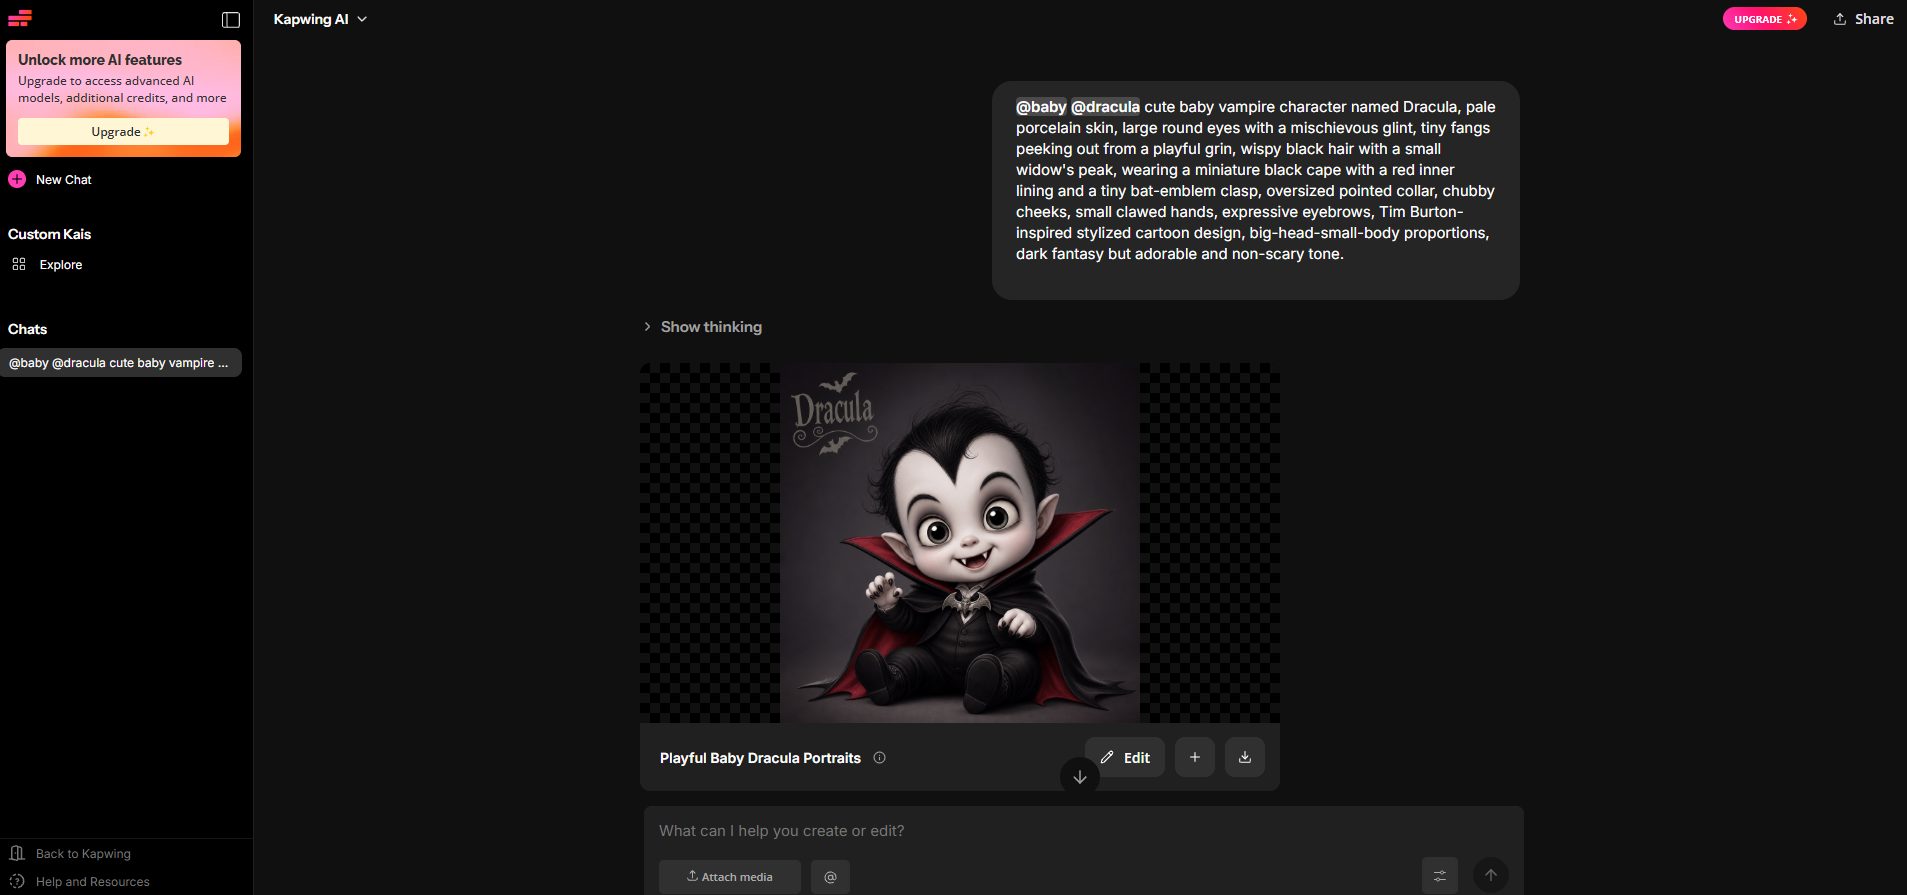This screenshot has width=1907, height=895.
Task: Click the Kapwing logo icon
Action: coord(20,18)
